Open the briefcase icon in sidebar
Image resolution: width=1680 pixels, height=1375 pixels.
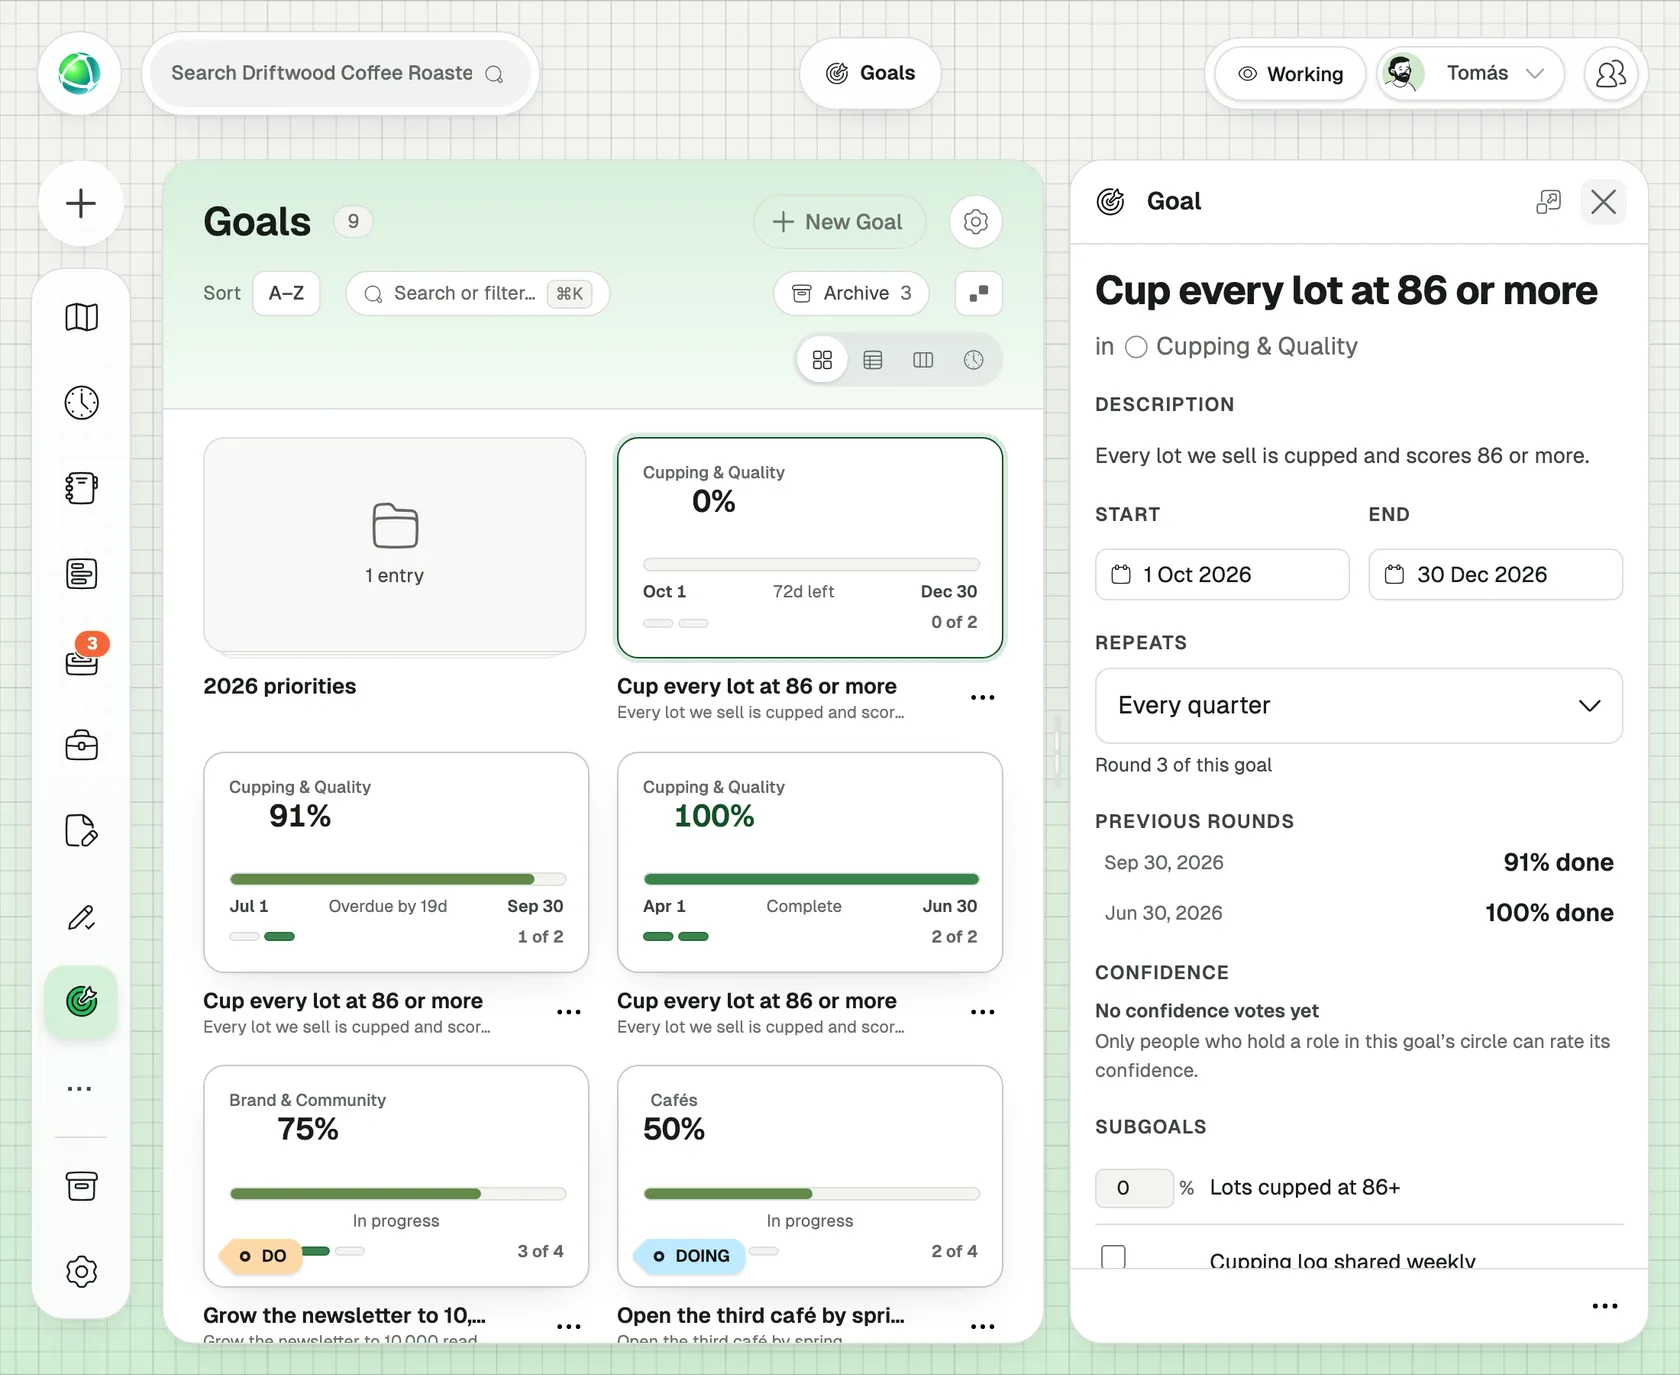click(81, 745)
